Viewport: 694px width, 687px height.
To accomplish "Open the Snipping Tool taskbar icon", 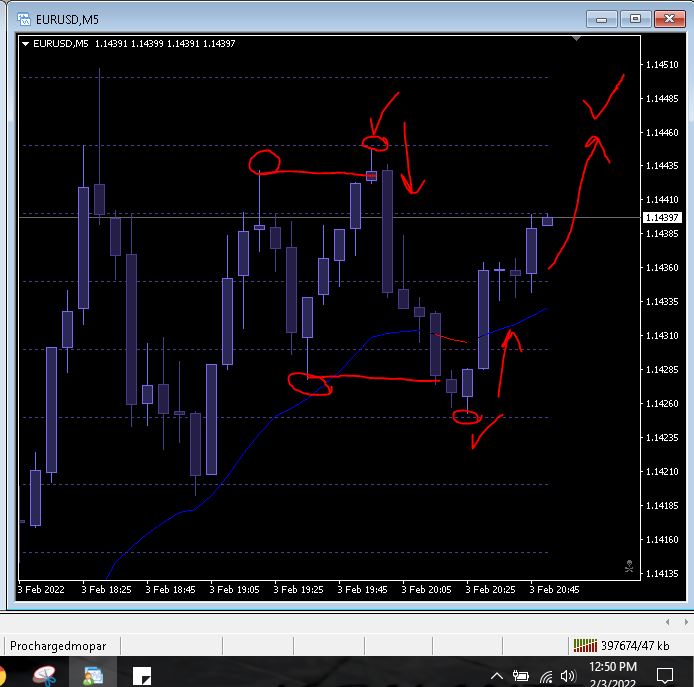I will coord(44,675).
